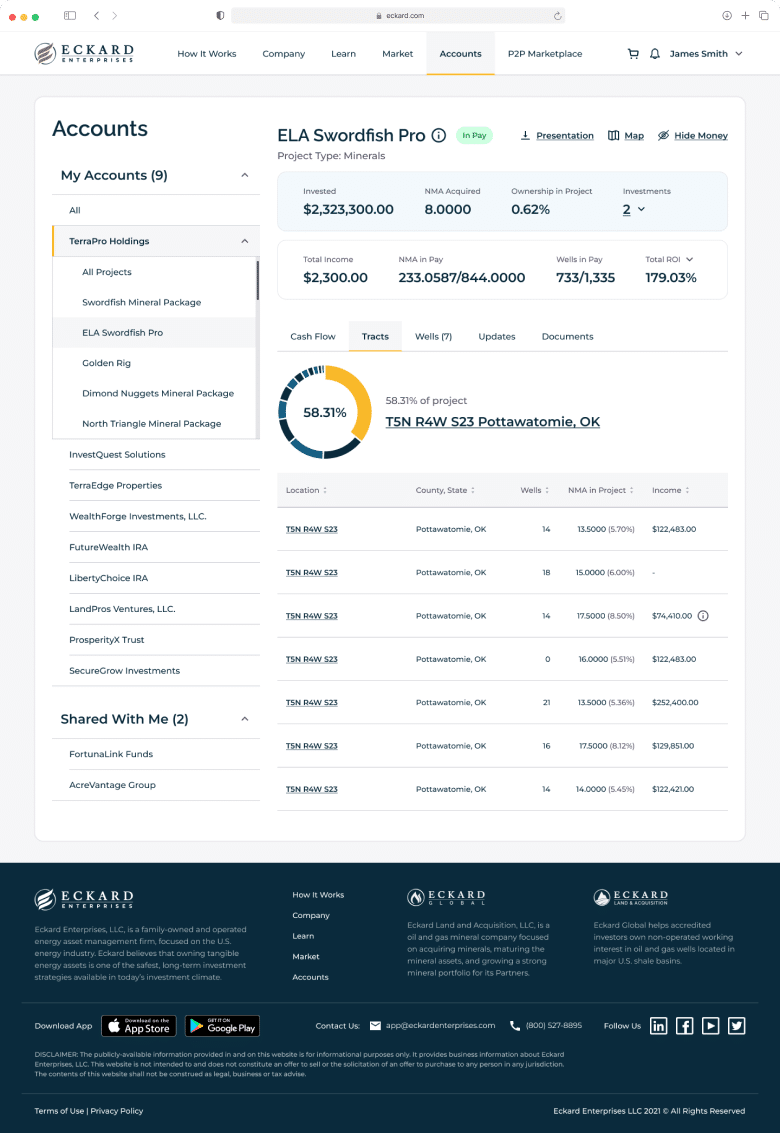
Task: Click Download on the App Store badge
Action: (139, 1026)
